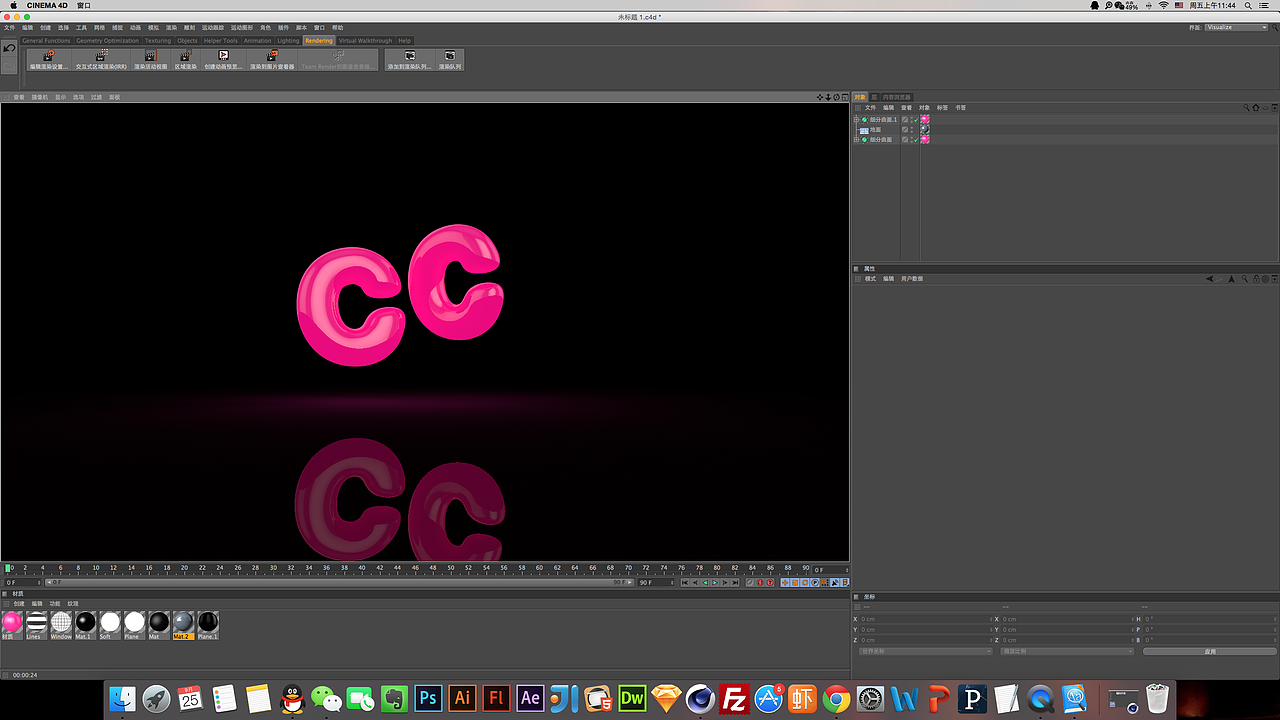Click the home icon in Objects panel

pyautogui.click(x=1255, y=107)
